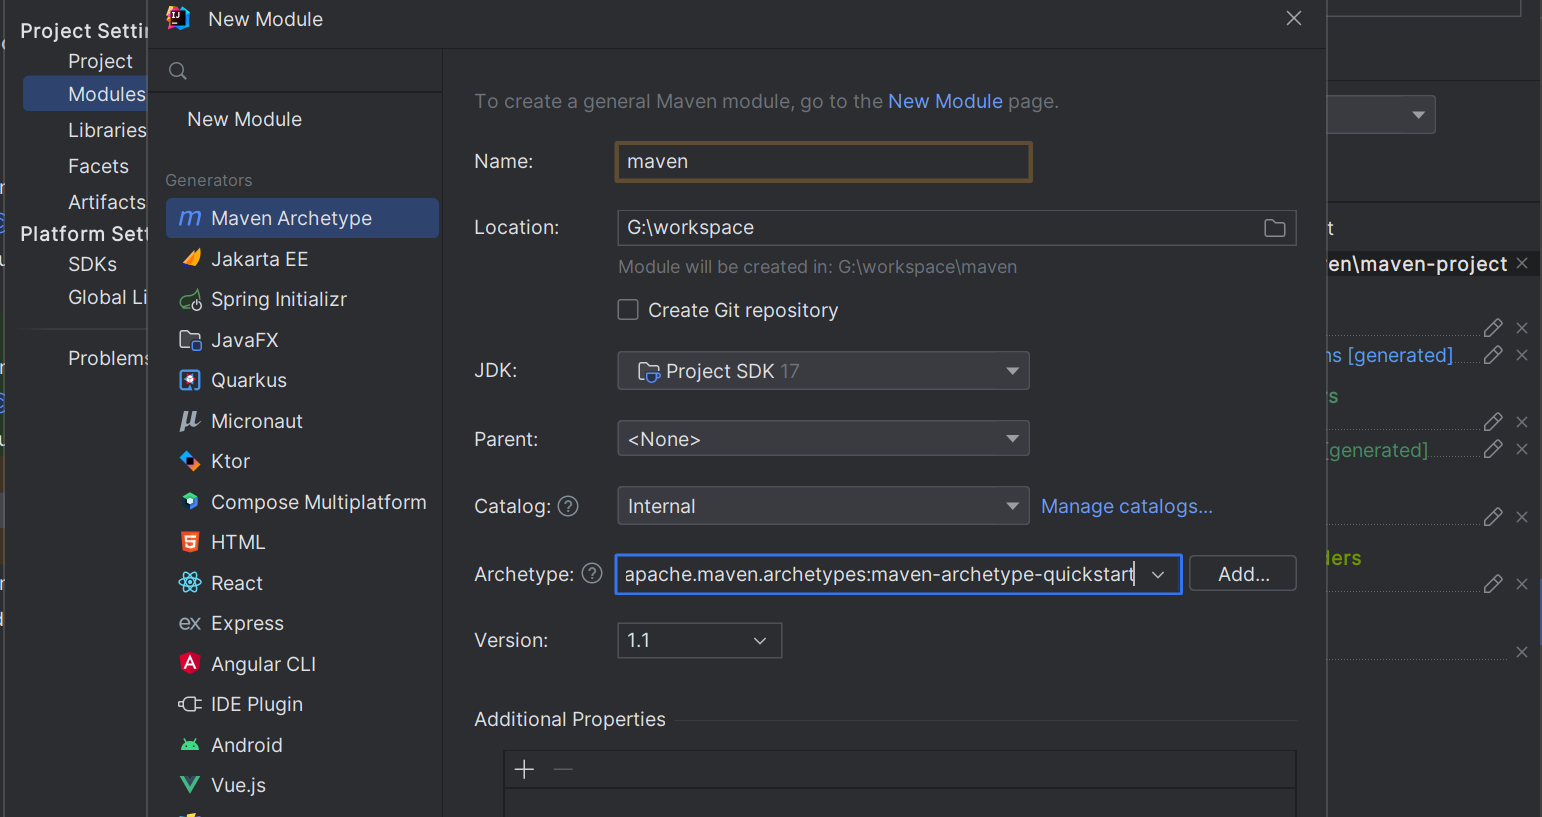Add a new additional property with plus
This screenshot has height=817, width=1542.
524,769
